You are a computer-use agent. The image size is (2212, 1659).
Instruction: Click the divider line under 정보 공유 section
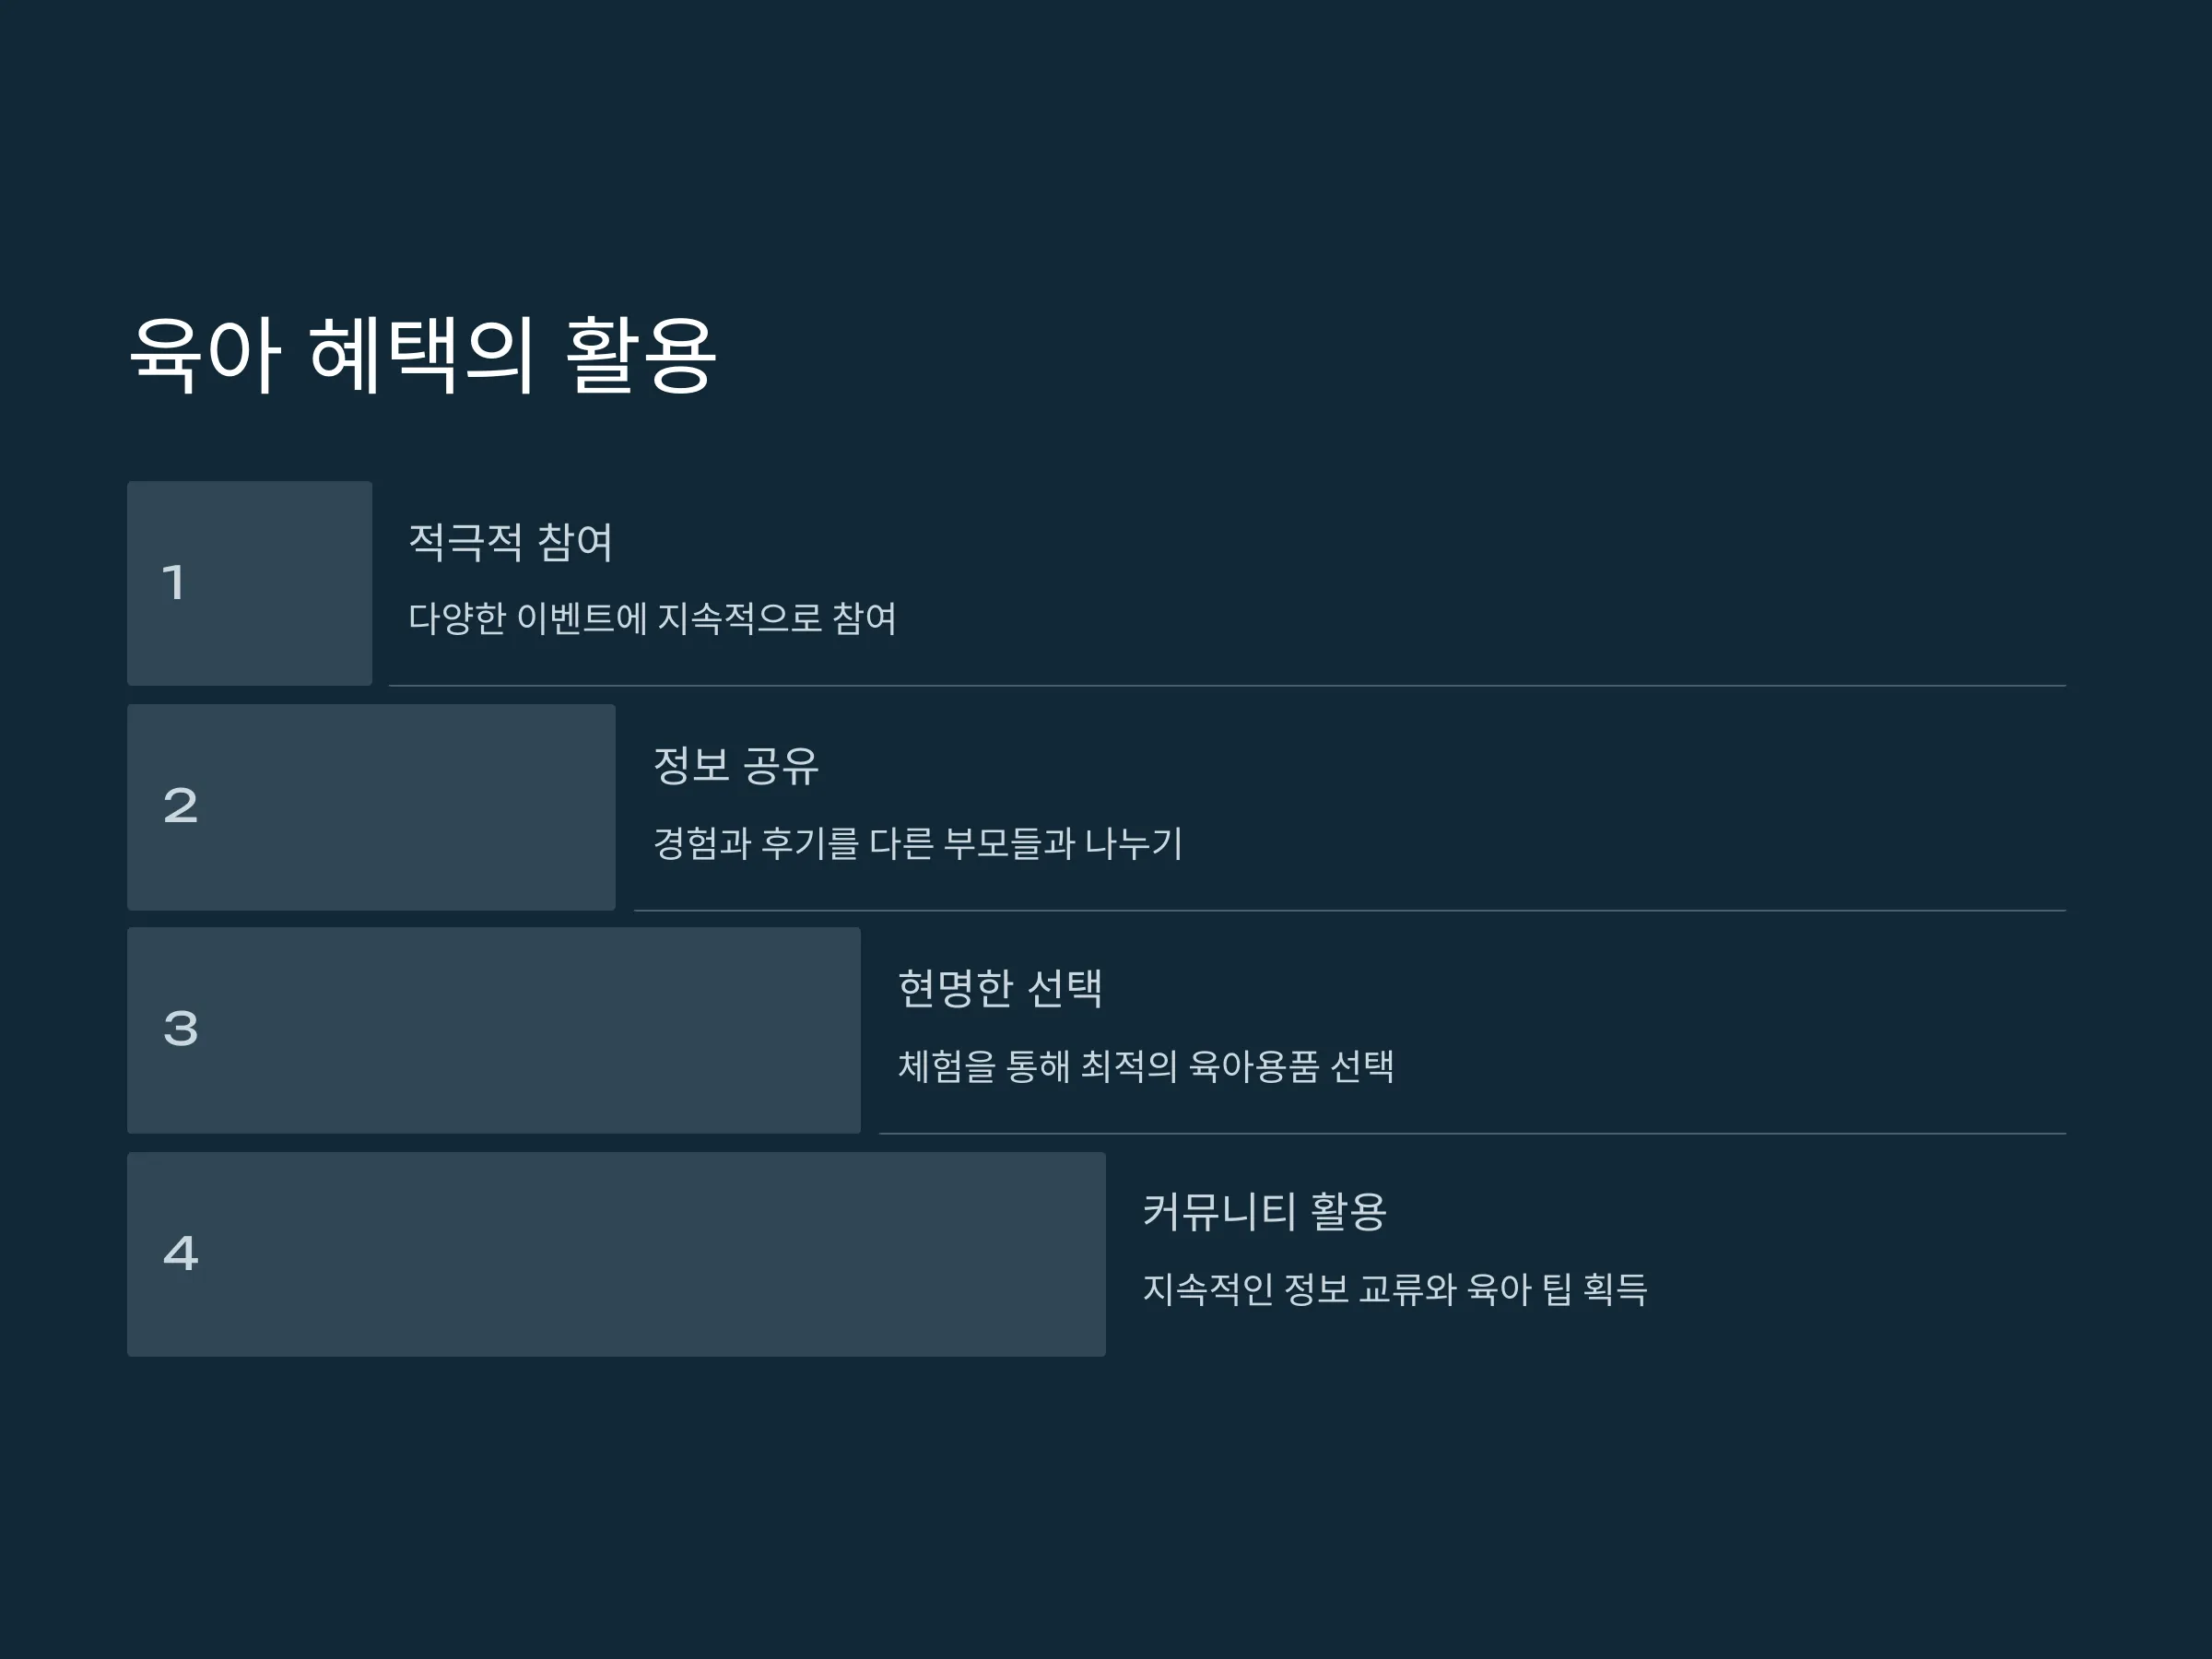pos(1350,911)
